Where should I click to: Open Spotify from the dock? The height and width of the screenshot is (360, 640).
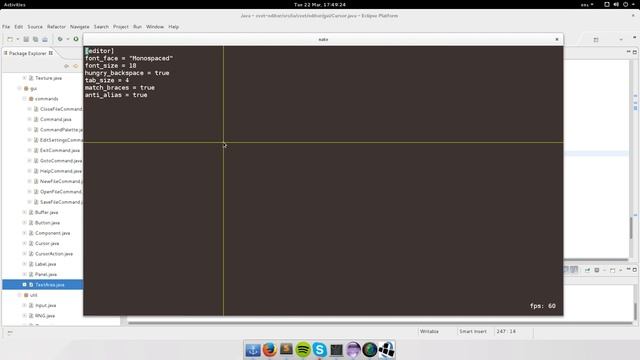303,350
